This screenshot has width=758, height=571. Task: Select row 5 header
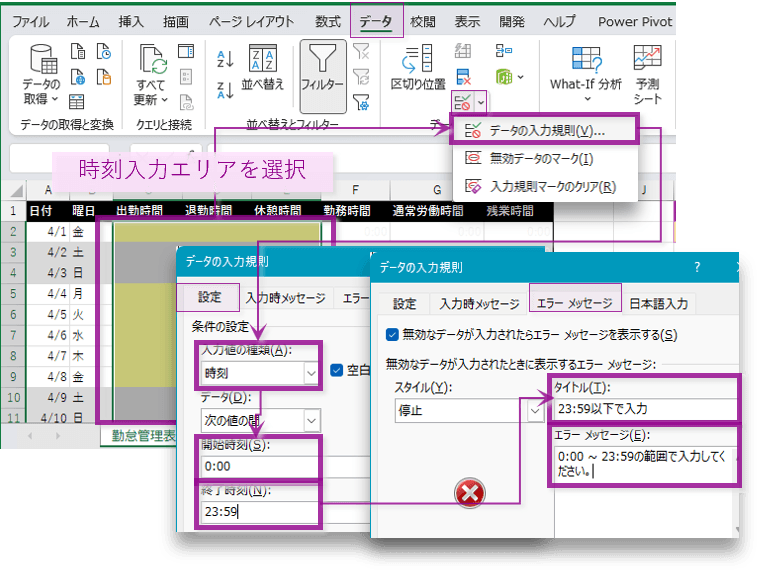click(13, 293)
